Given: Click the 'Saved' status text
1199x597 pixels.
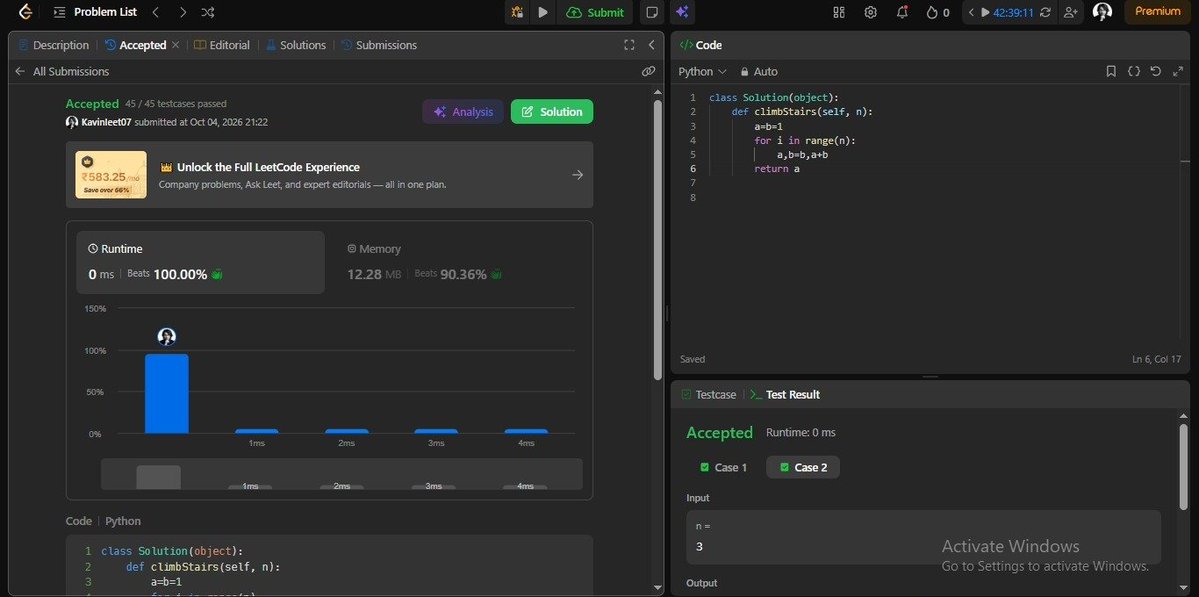Looking at the screenshot, I should tap(693, 359).
